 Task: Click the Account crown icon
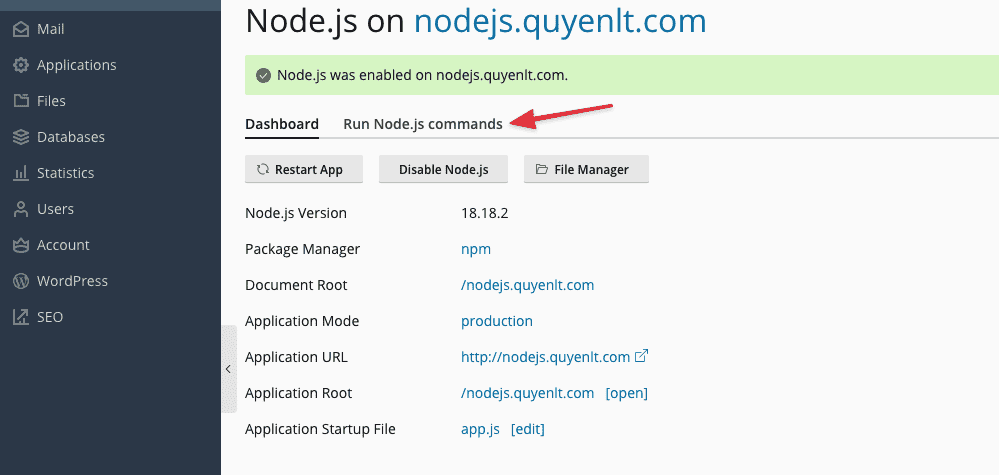click(x=20, y=245)
